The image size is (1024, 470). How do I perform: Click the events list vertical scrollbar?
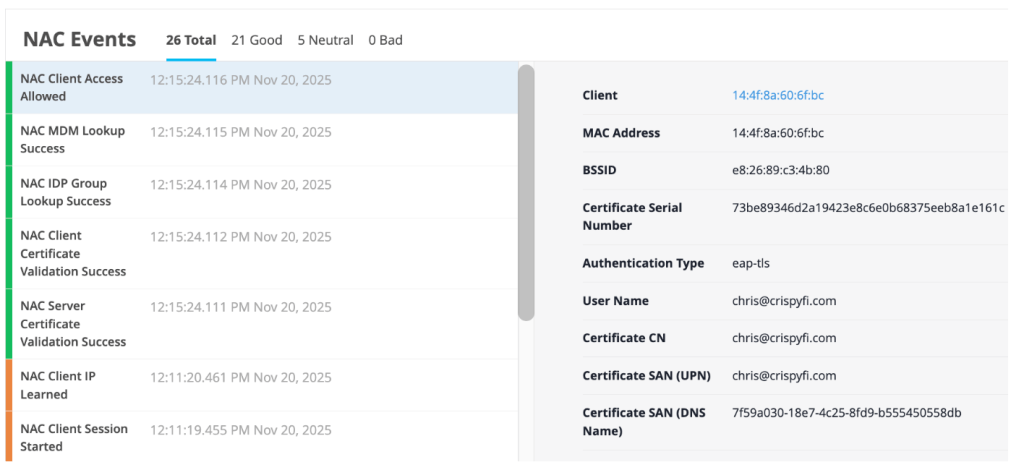click(x=526, y=192)
